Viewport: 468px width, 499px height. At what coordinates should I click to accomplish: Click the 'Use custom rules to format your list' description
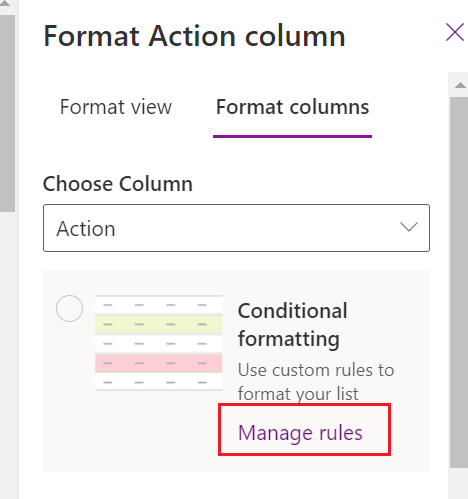point(316,382)
